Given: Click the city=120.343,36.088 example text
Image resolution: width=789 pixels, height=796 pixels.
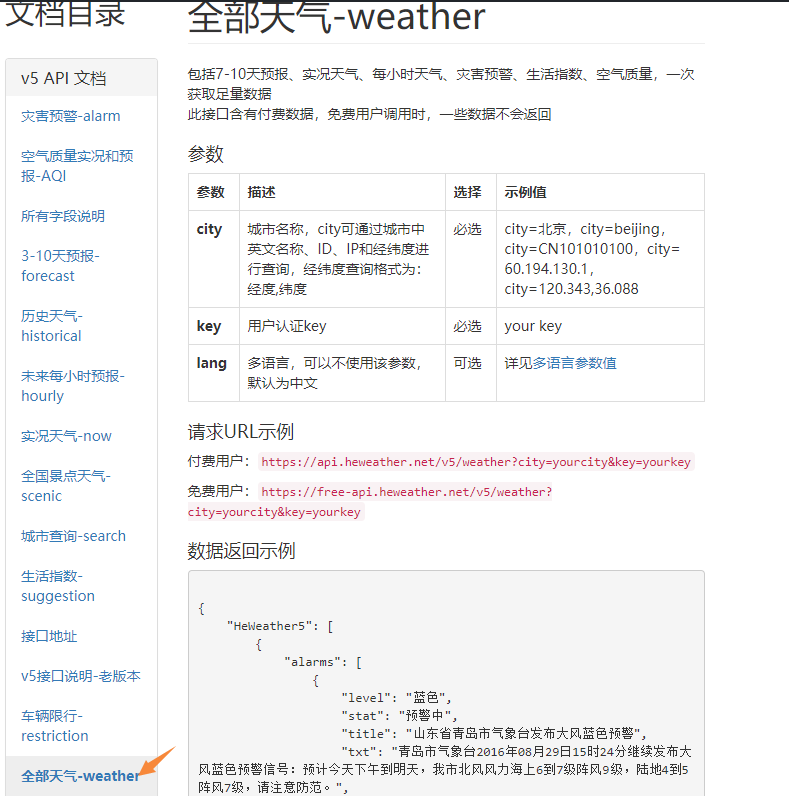Looking at the screenshot, I should pyautogui.click(x=571, y=289).
